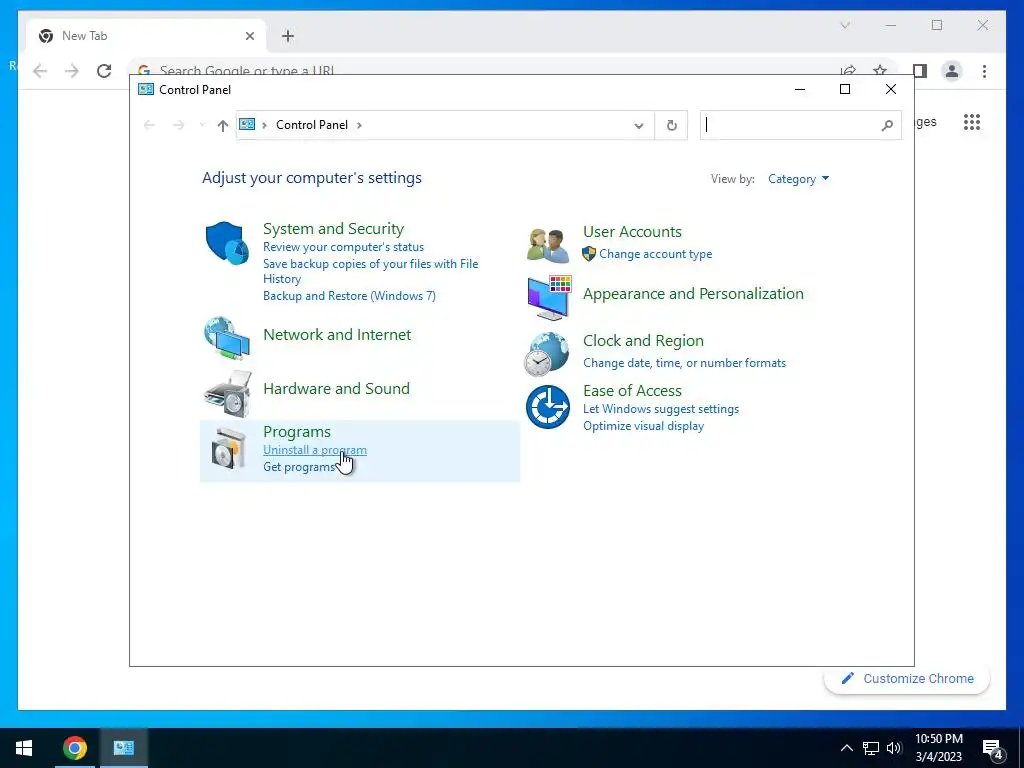Screen dimensions: 1024x768
Task: Click Uninstall a program link
Action: (x=315, y=450)
